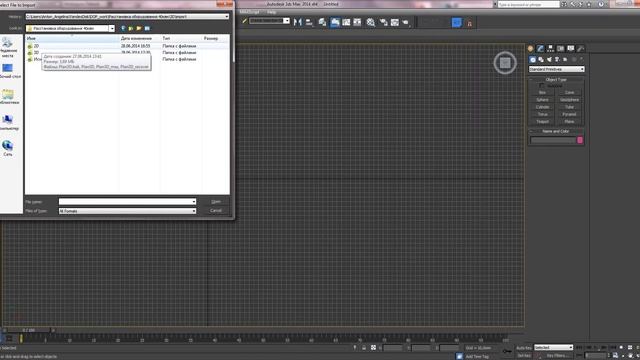Open the Curve Editor toolbar icon
Image resolution: width=640 pixels, height=360 pixels.
point(346,22)
